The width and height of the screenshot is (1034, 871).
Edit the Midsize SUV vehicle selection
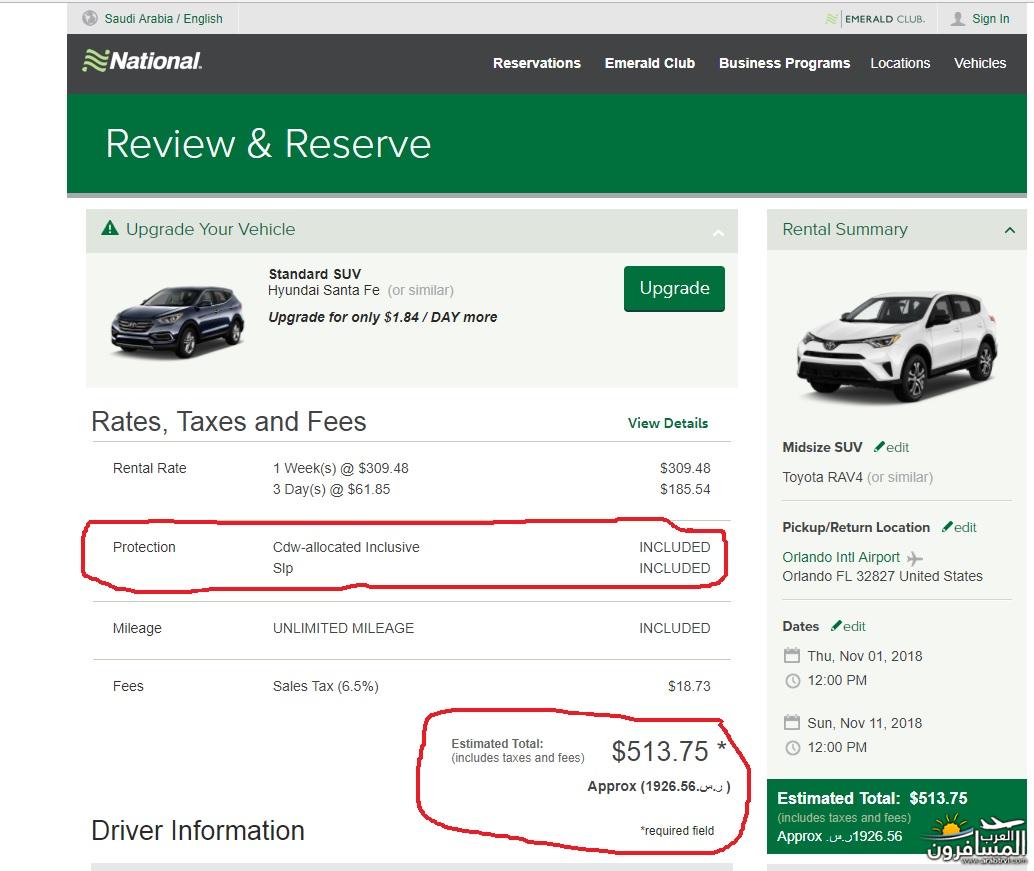pos(897,447)
